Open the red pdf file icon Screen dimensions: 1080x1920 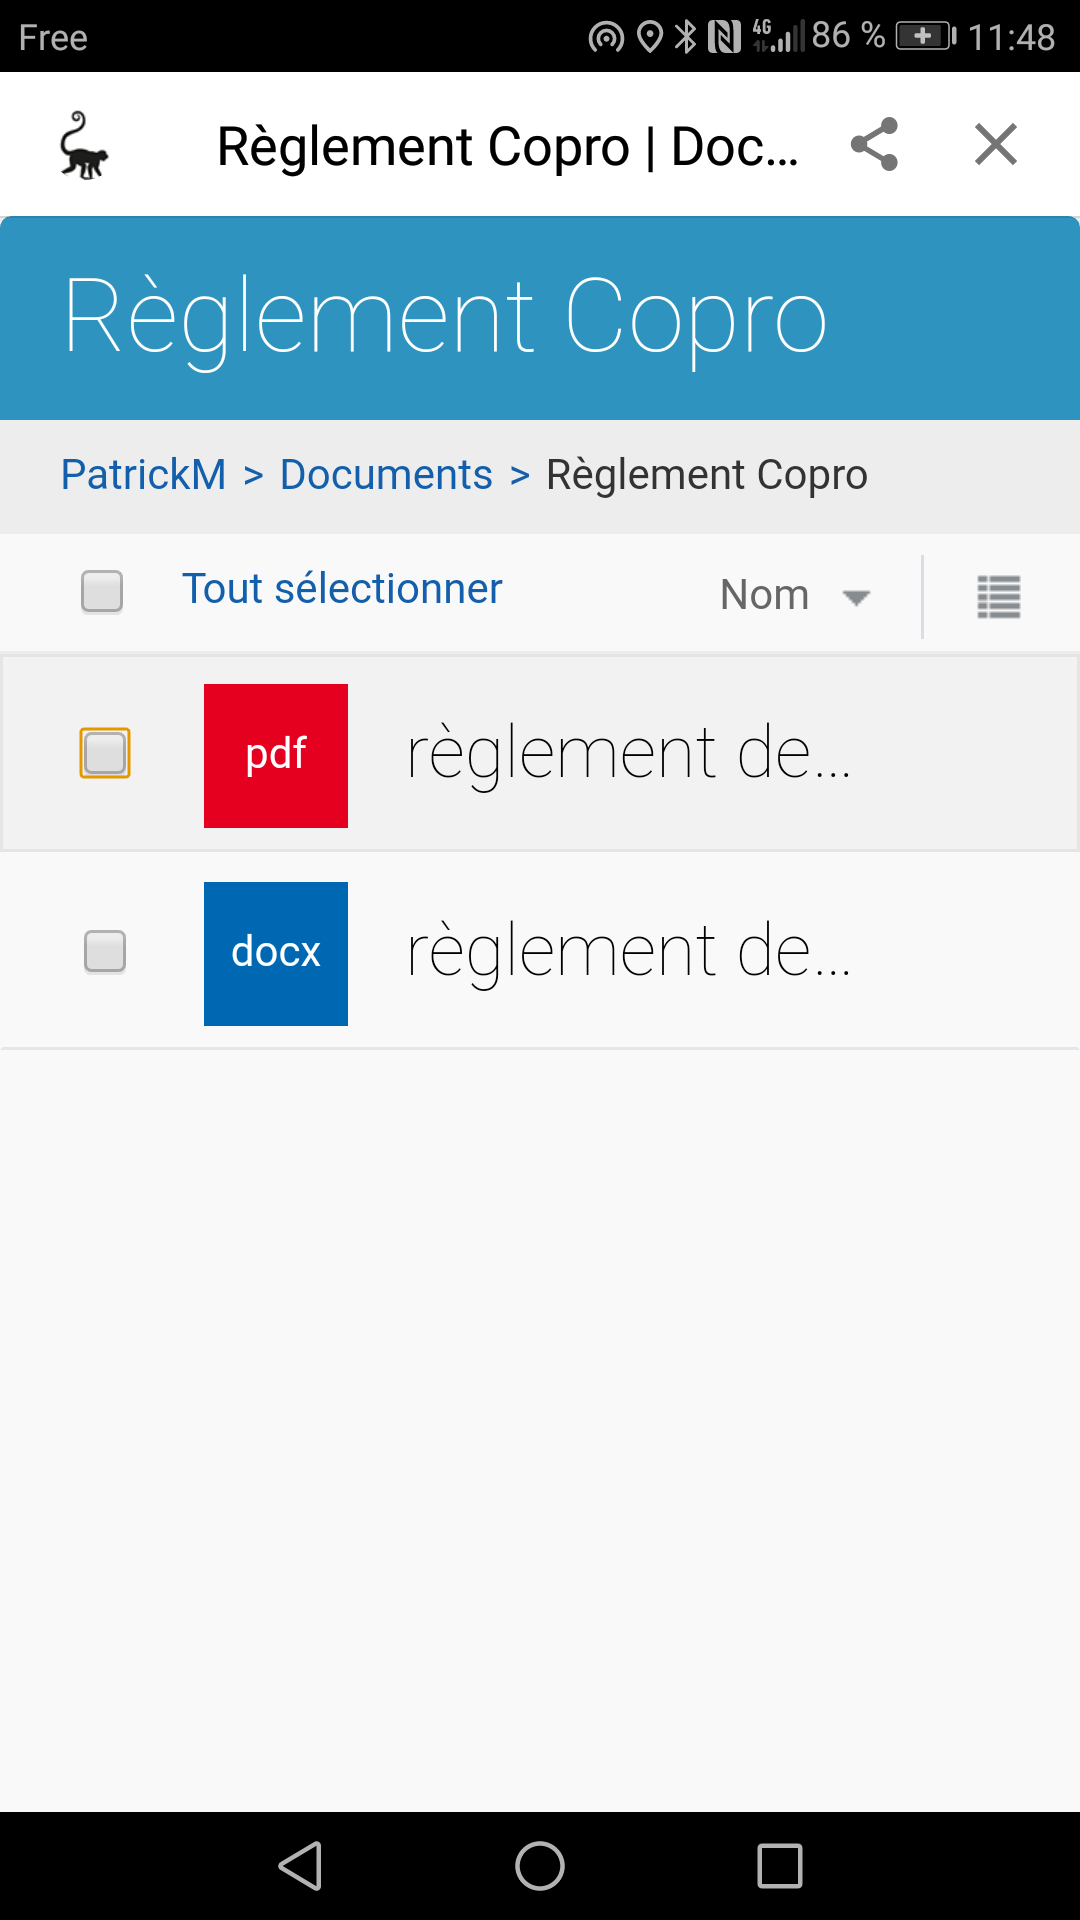tap(276, 756)
